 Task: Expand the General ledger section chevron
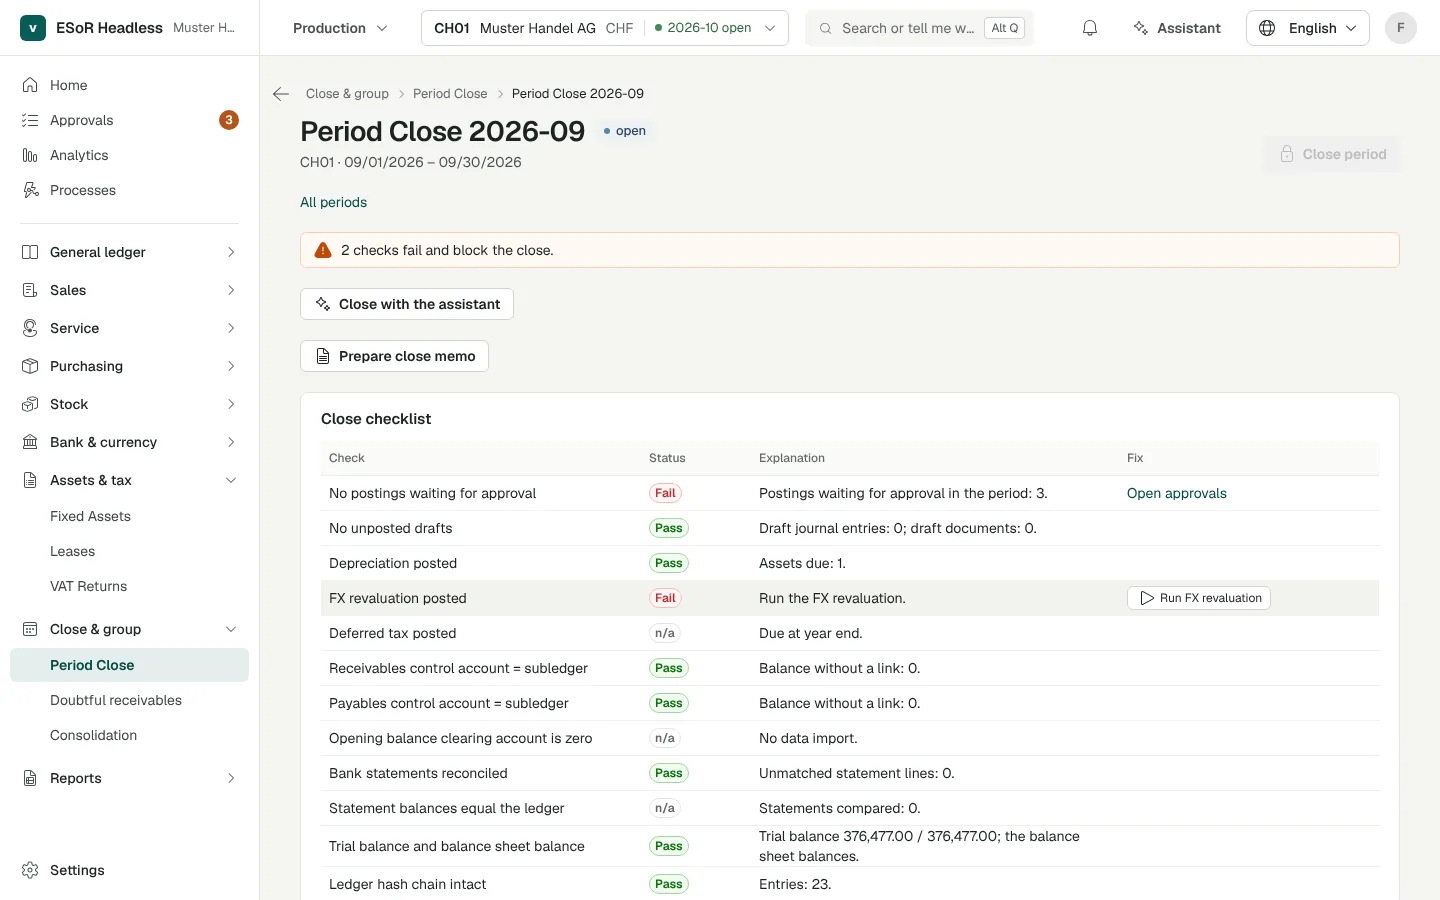[231, 252]
